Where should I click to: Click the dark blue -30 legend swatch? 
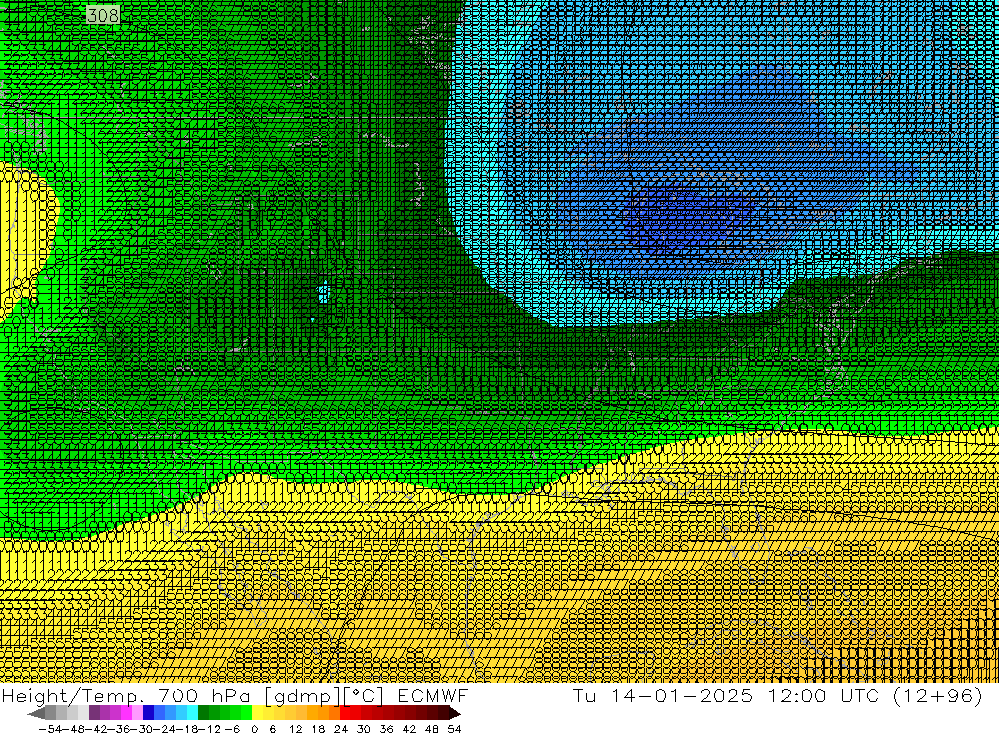(149, 713)
